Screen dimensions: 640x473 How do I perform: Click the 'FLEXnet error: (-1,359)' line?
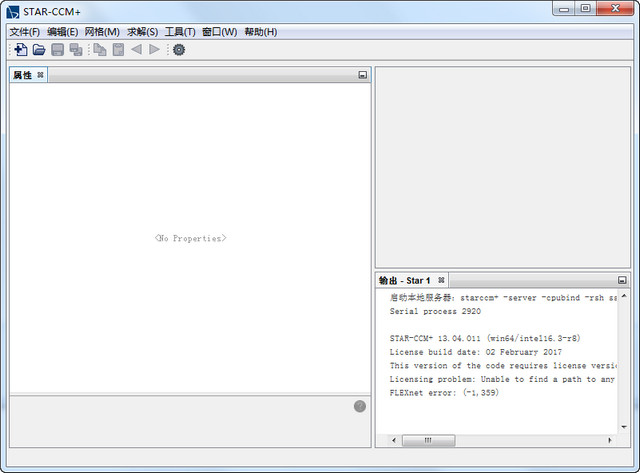[444, 393]
